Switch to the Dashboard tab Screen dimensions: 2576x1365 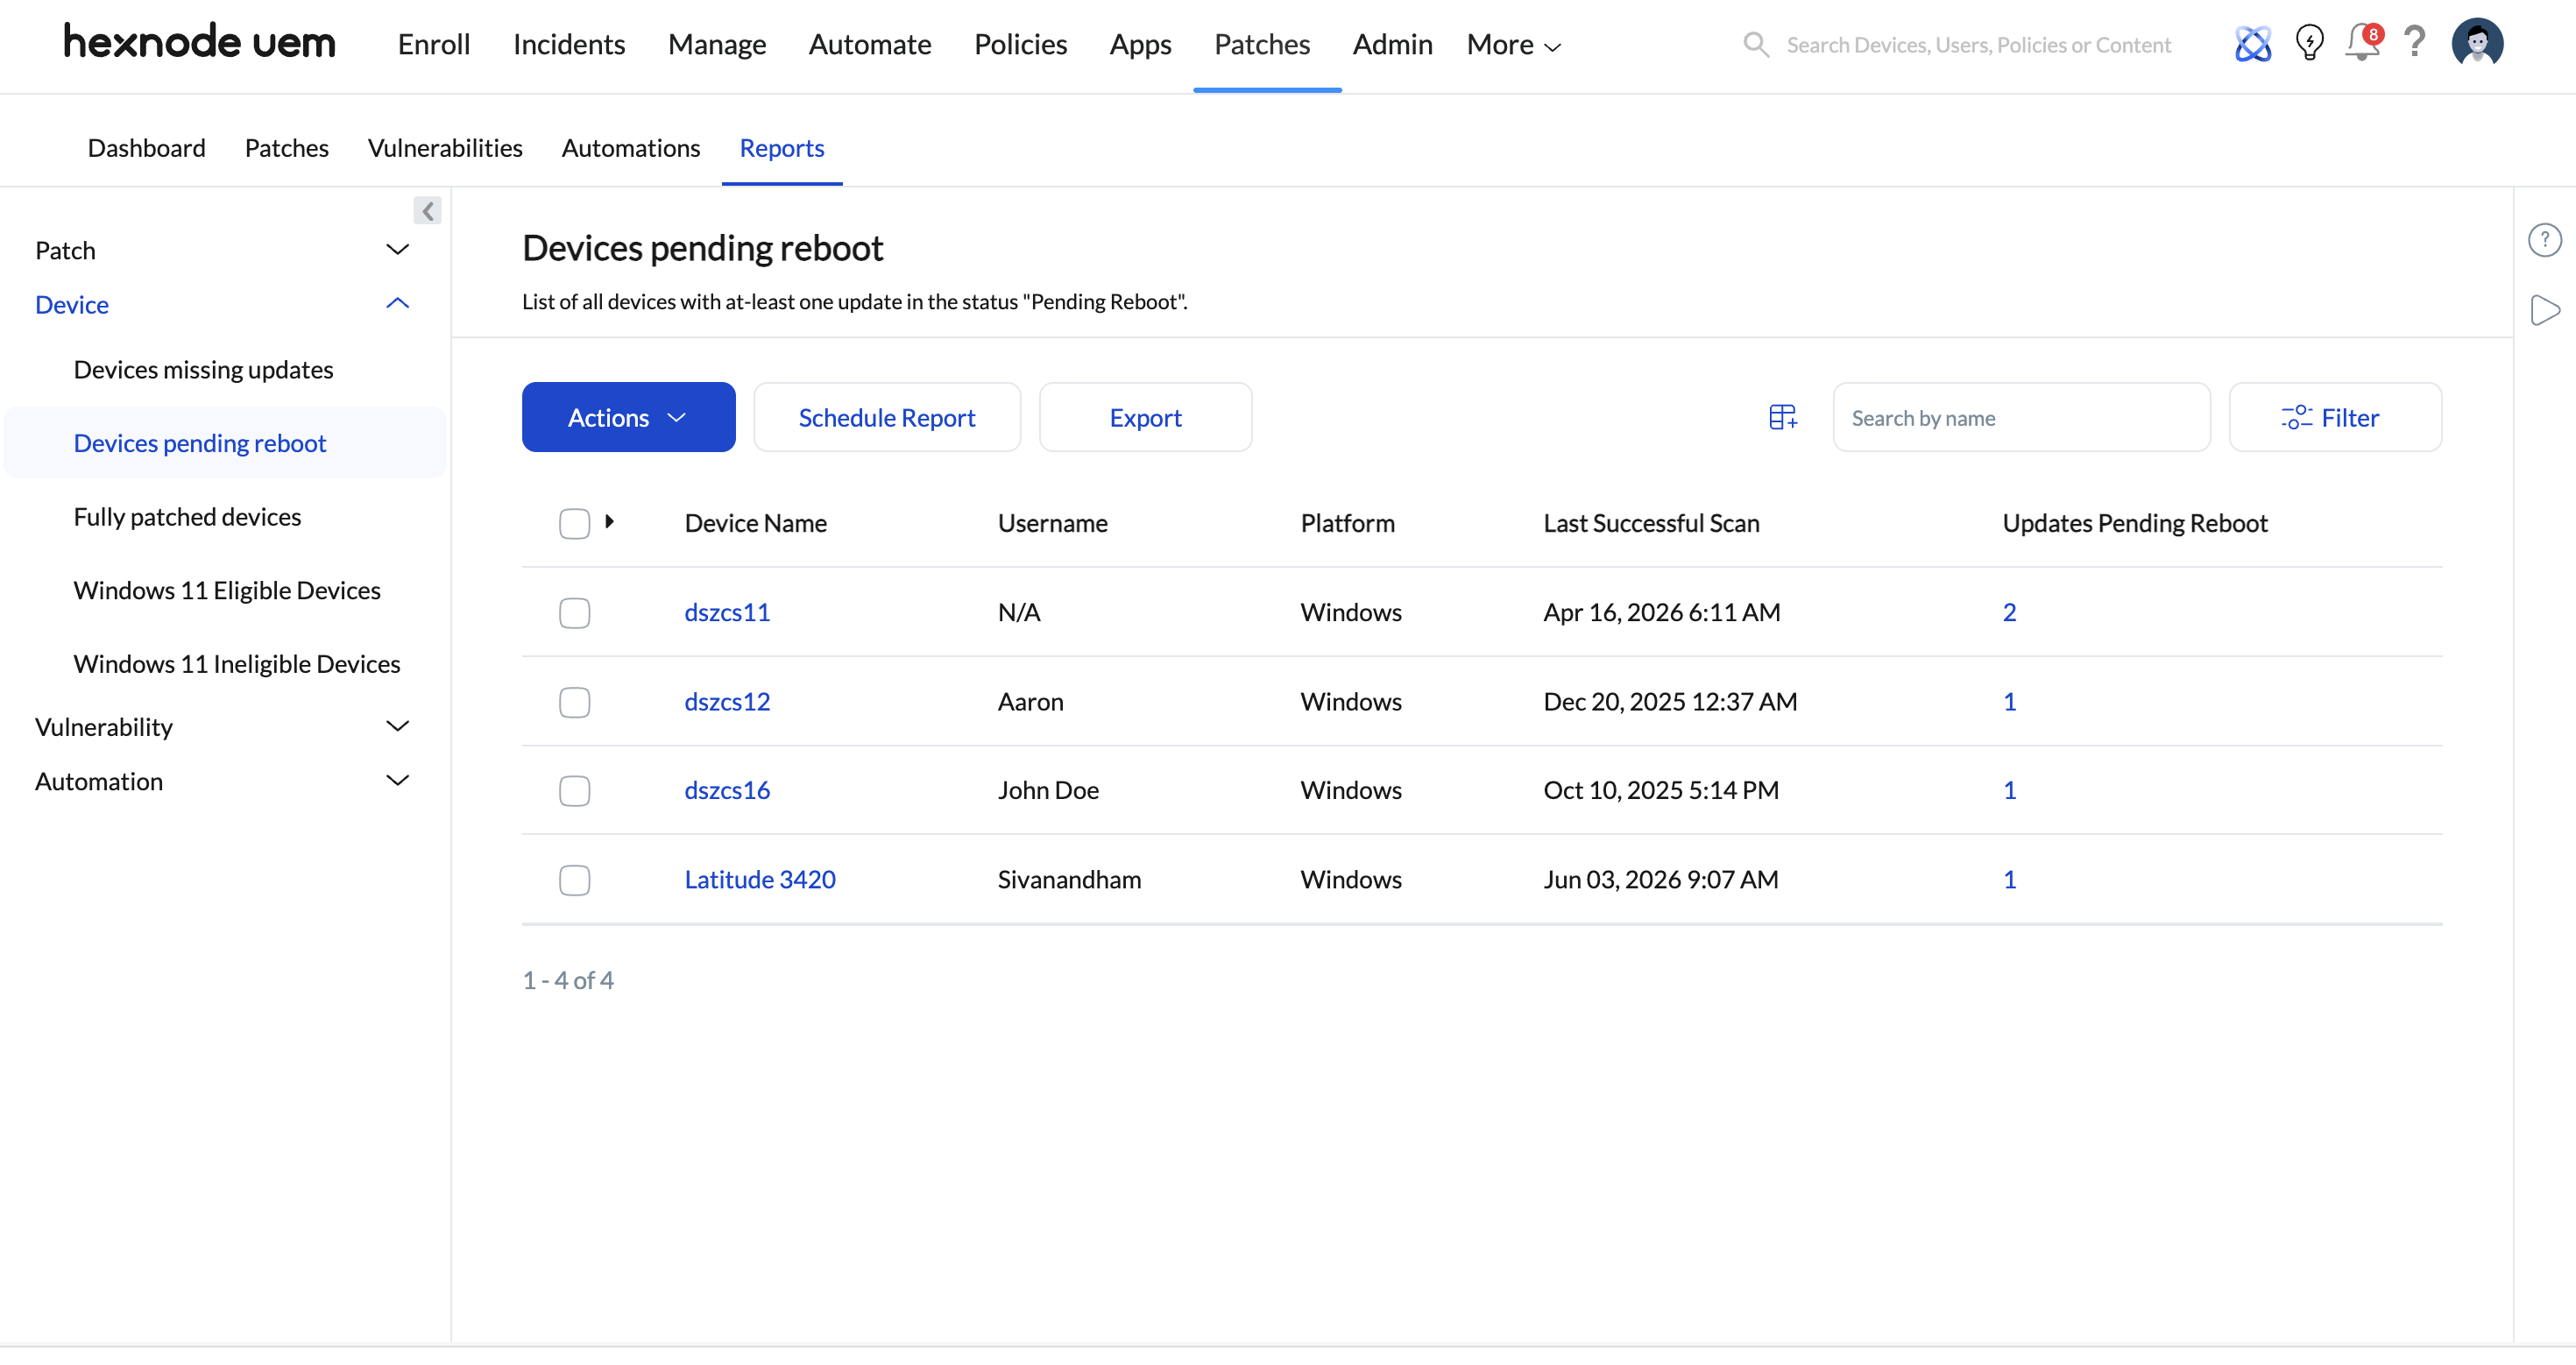pos(146,148)
